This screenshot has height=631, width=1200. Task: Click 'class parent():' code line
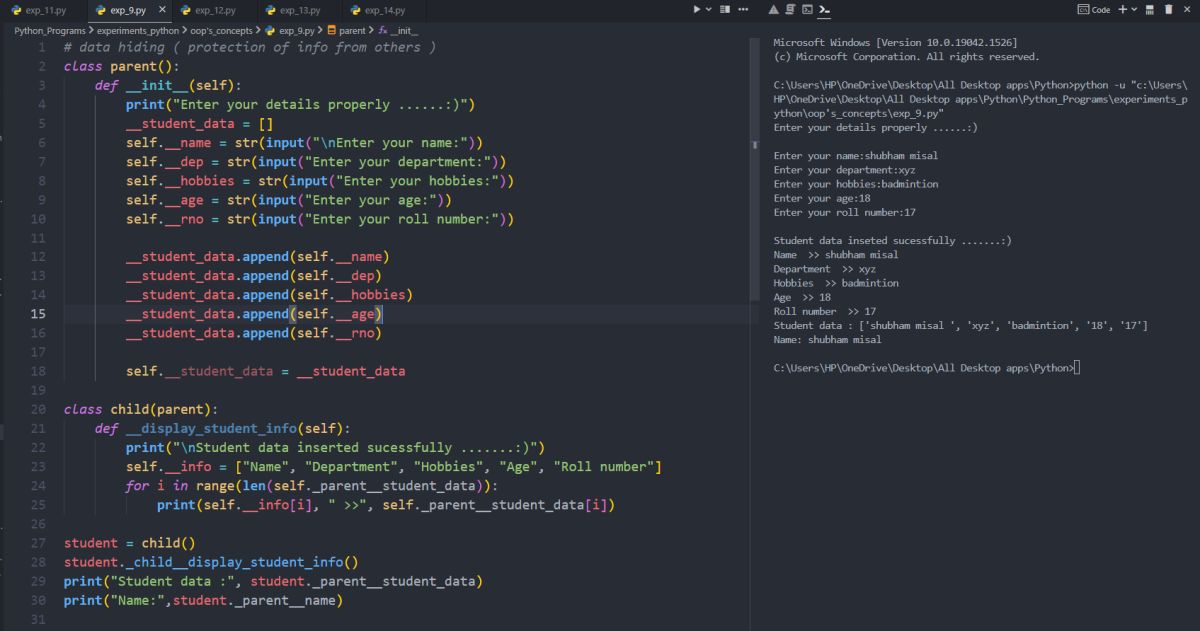coord(120,67)
